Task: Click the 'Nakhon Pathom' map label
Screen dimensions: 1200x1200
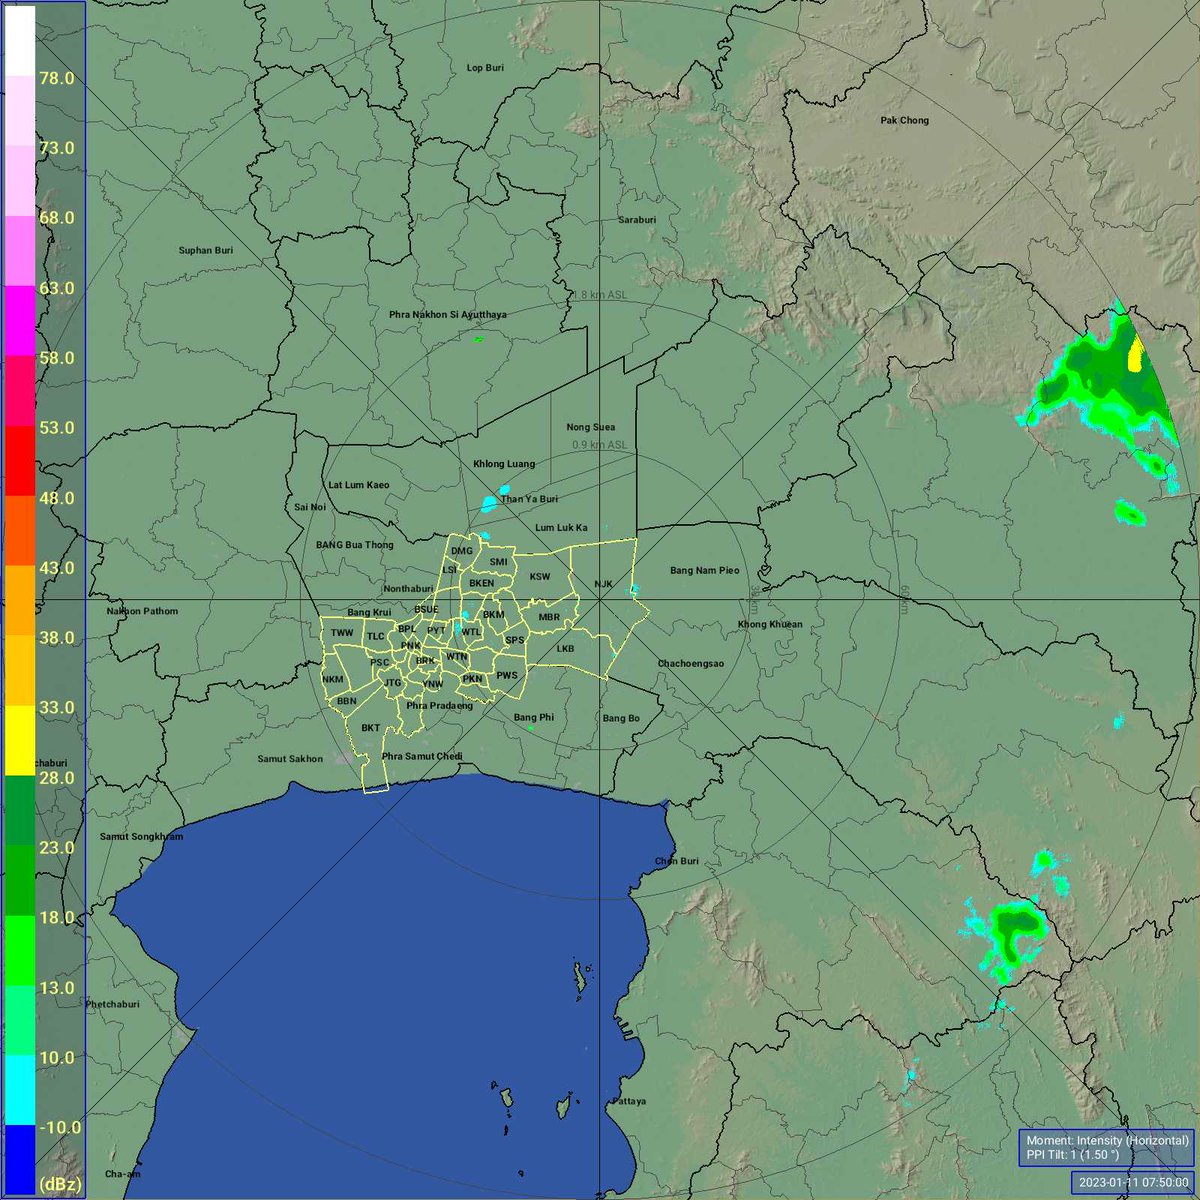Action: point(142,611)
